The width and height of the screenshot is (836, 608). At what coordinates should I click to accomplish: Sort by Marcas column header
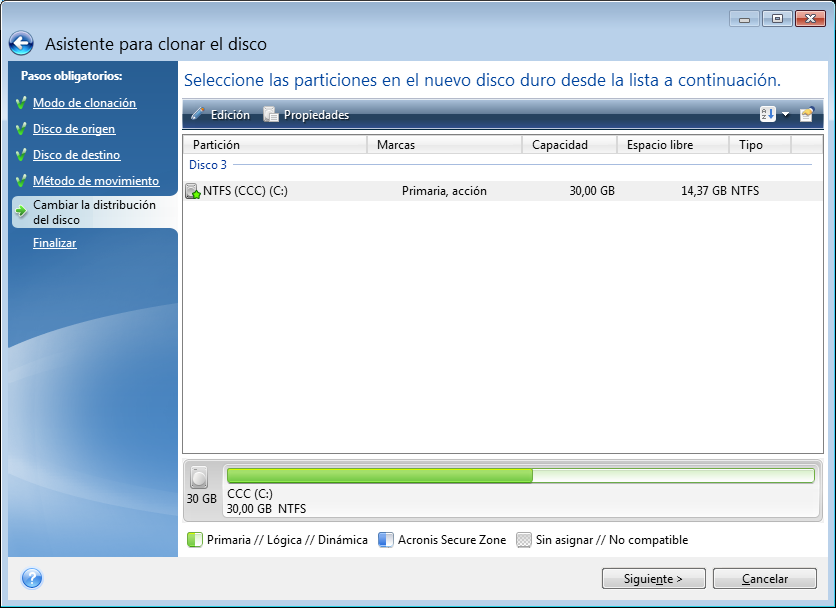click(x=445, y=145)
